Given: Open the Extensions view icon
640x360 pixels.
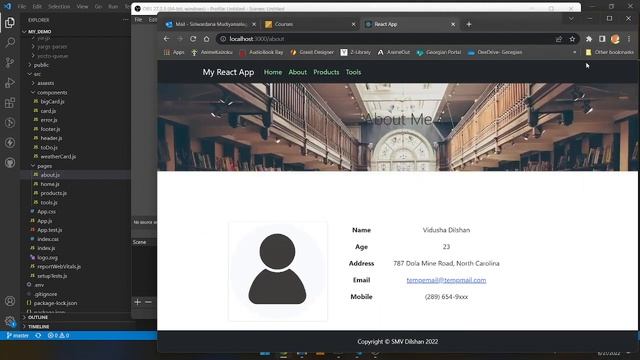Looking at the screenshot, I should tap(10, 102).
